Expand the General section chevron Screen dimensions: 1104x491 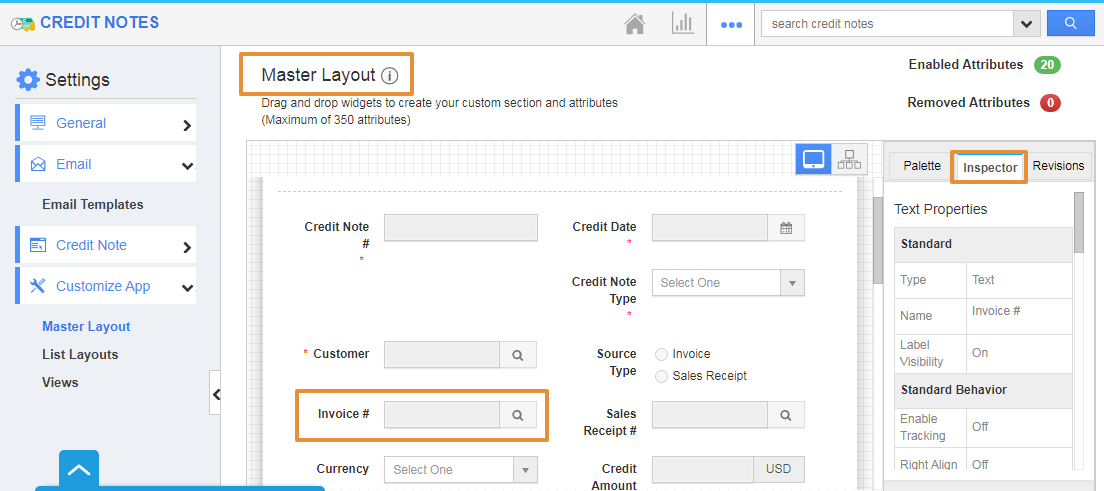[x=187, y=125]
